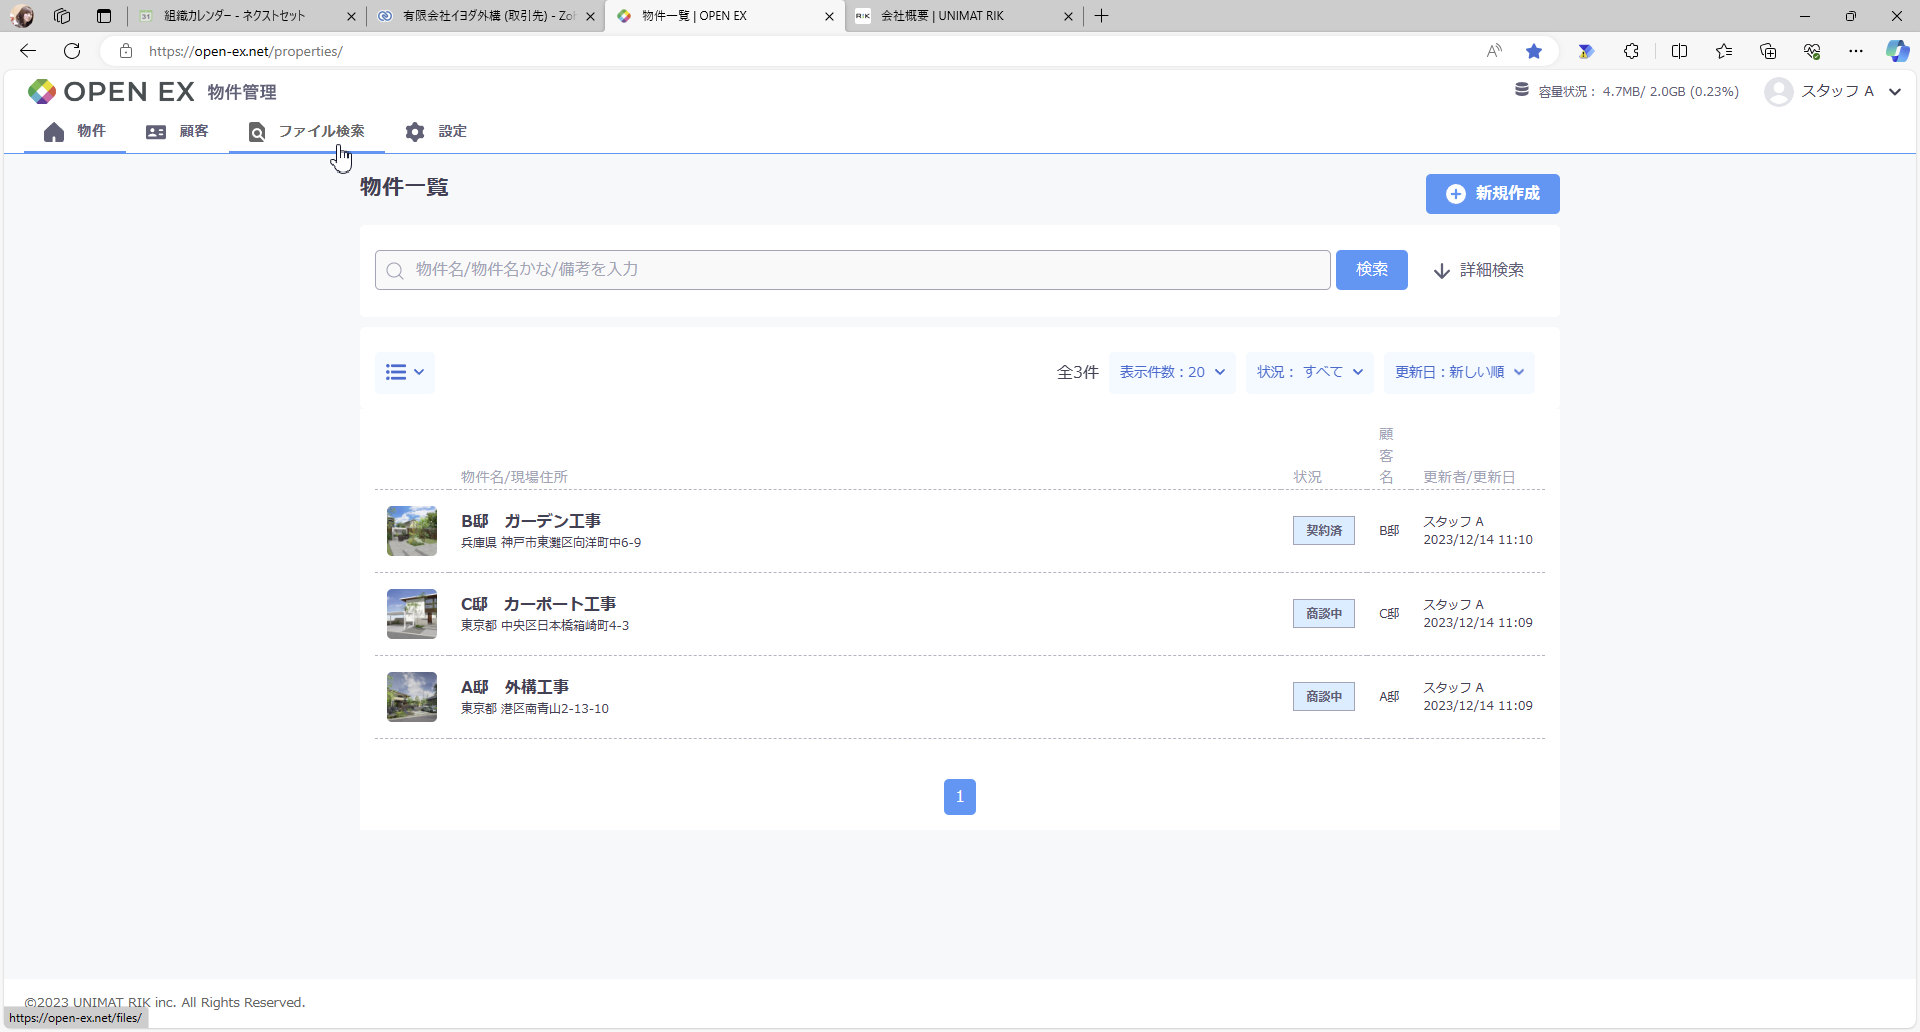Open the favorites list icon
This screenshot has height=1032, width=1920.
point(1724,51)
